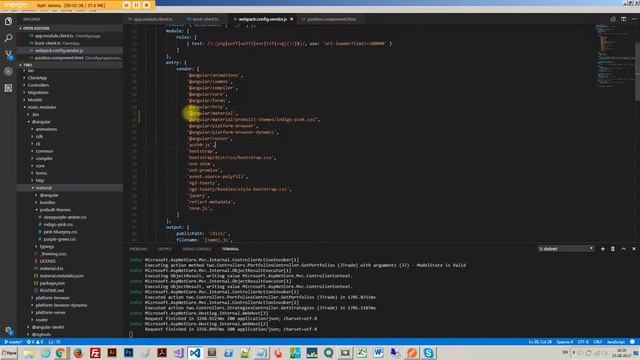Open purple-green.css in explorer
This screenshot has height=360, width=640.
(x=60, y=239)
